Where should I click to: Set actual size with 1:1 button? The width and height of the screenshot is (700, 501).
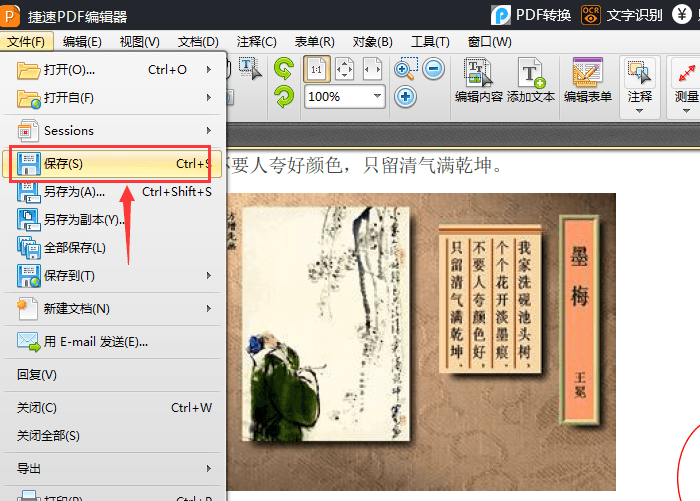(x=317, y=69)
